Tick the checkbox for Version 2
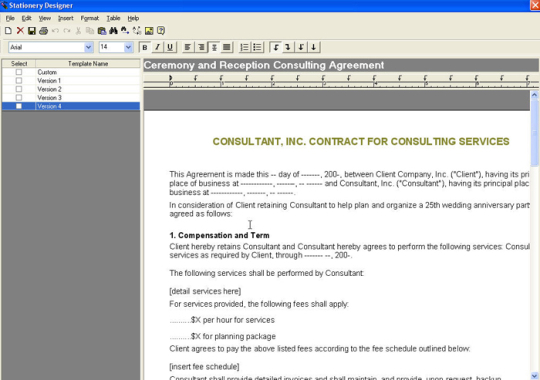The height and width of the screenshot is (380, 540). coord(19,89)
